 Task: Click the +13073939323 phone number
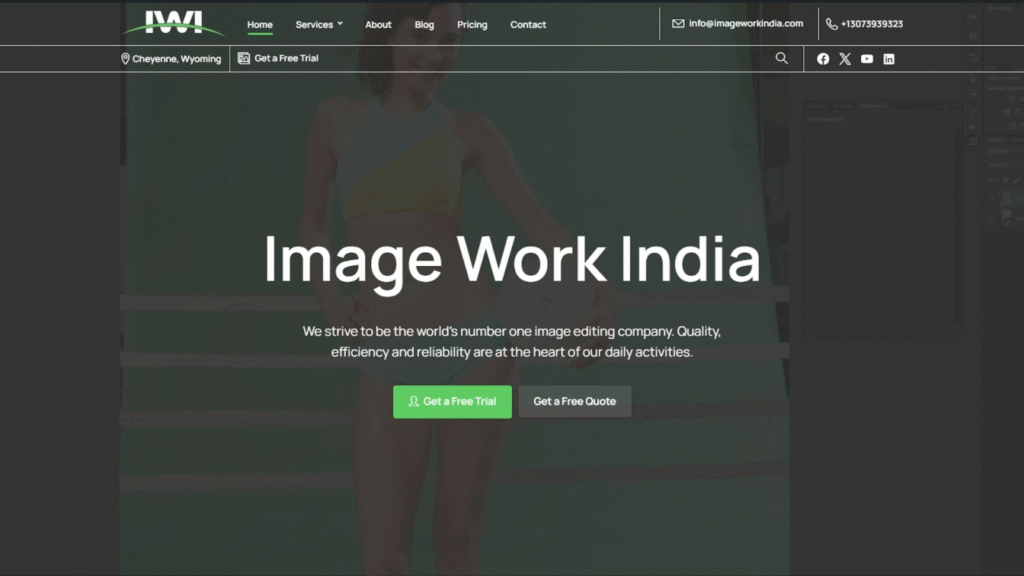tap(872, 24)
